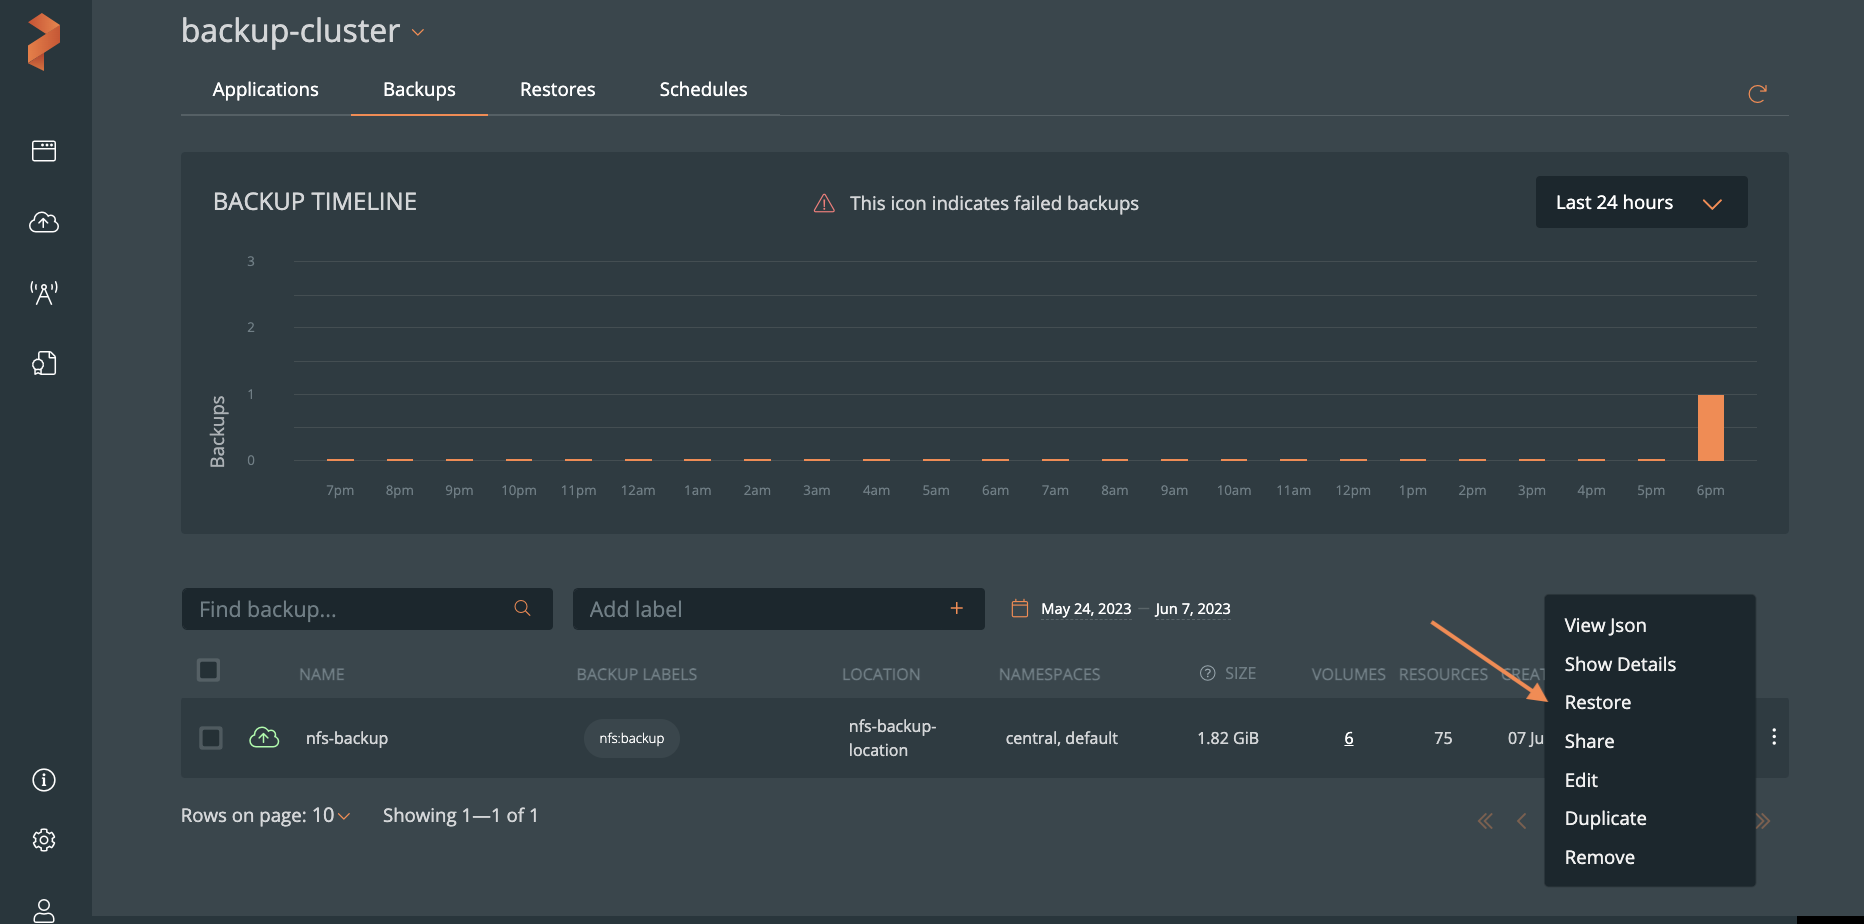The image size is (1864, 924).
Task: Click the volumes count link 6
Action: (x=1348, y=738)
